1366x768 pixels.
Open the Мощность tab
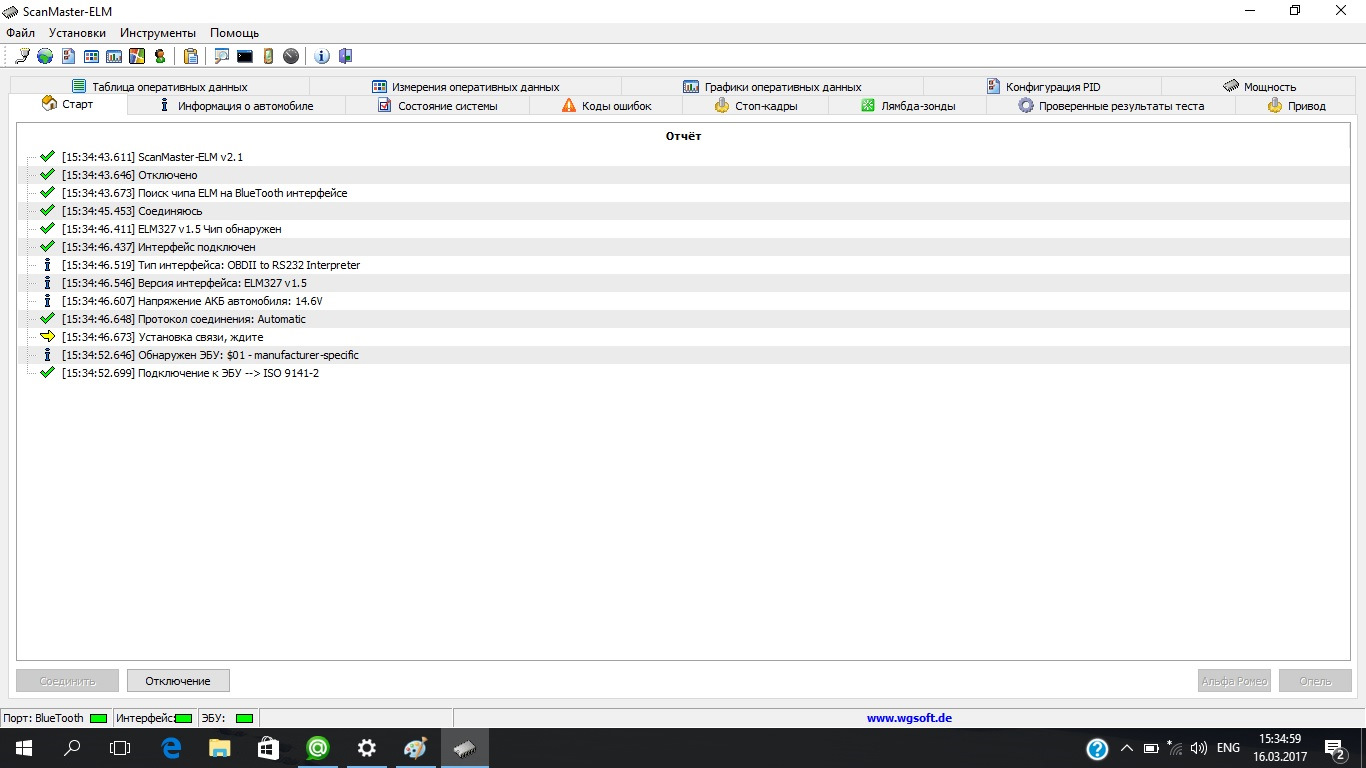pyautogui.click(x=1259, y=87)
